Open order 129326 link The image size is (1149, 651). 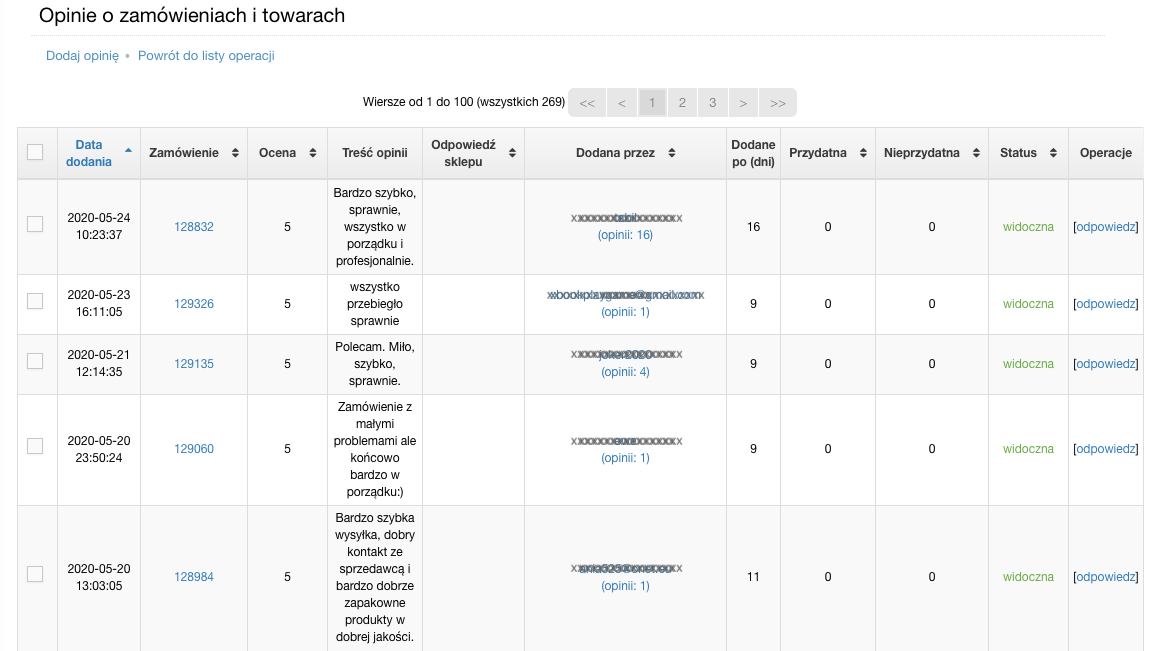[x=194, y=304]
